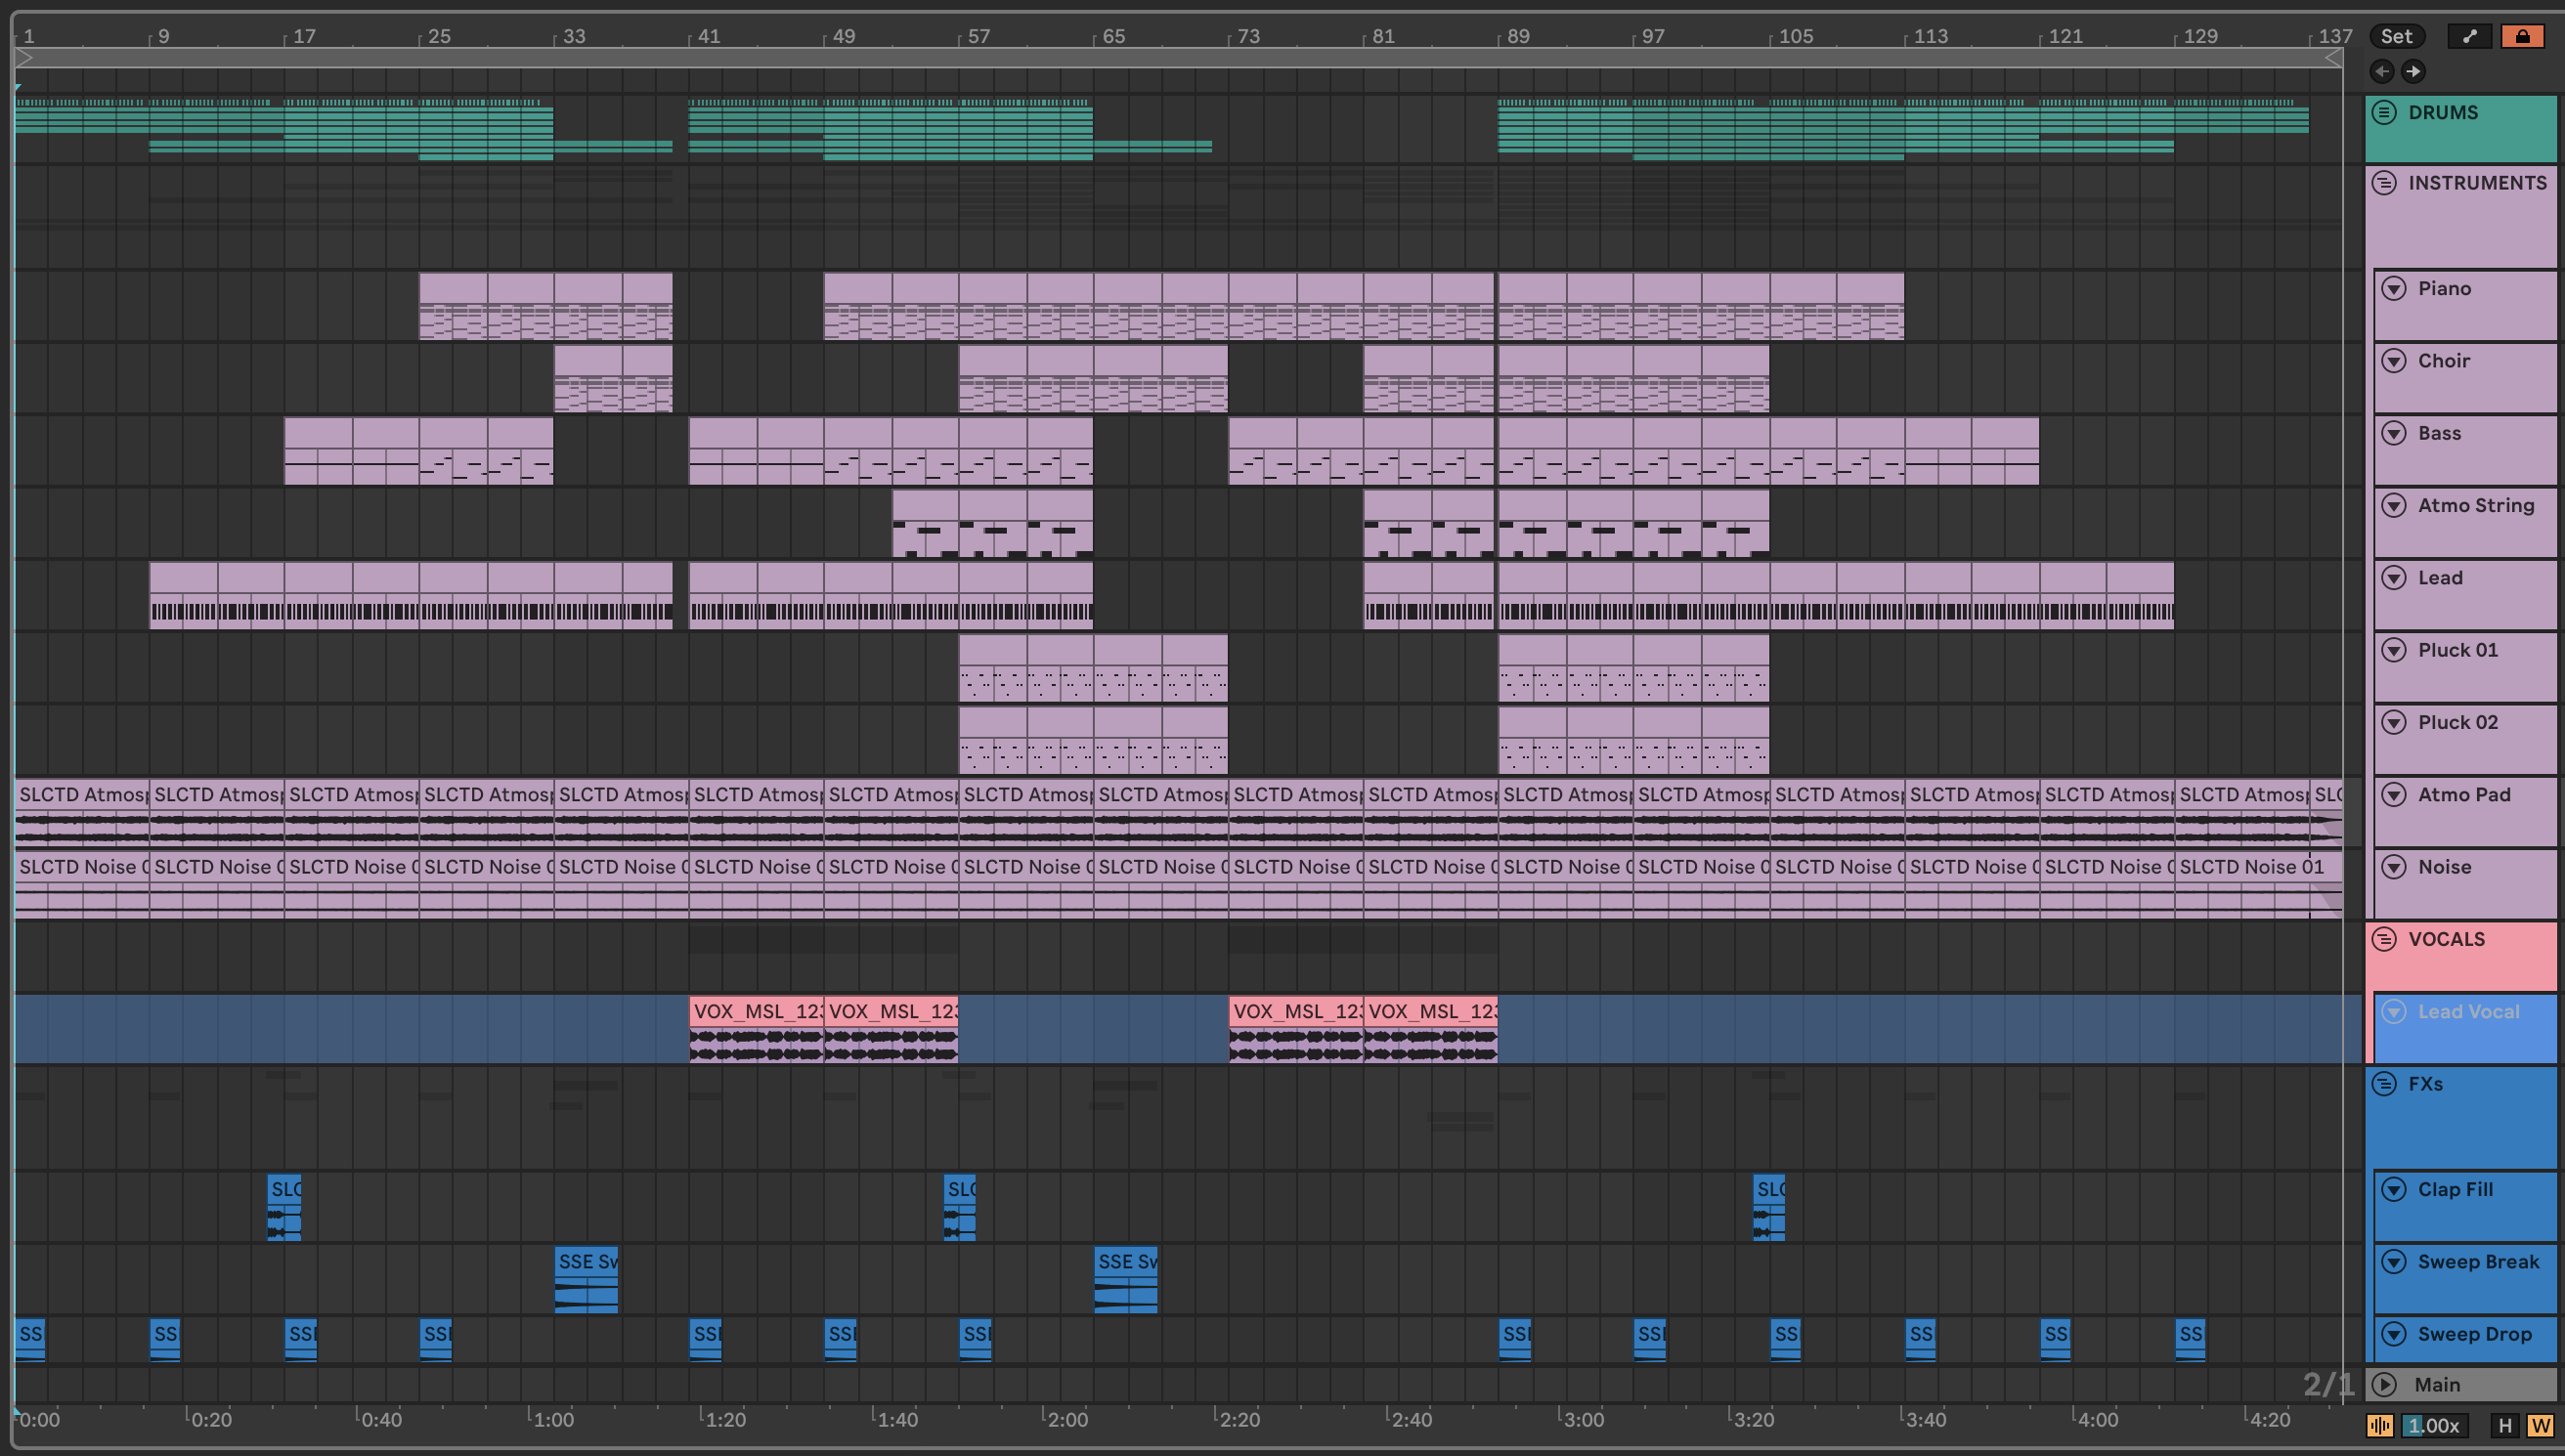Unfold the Atmo String track arrow

click(x=2394, y=505)
